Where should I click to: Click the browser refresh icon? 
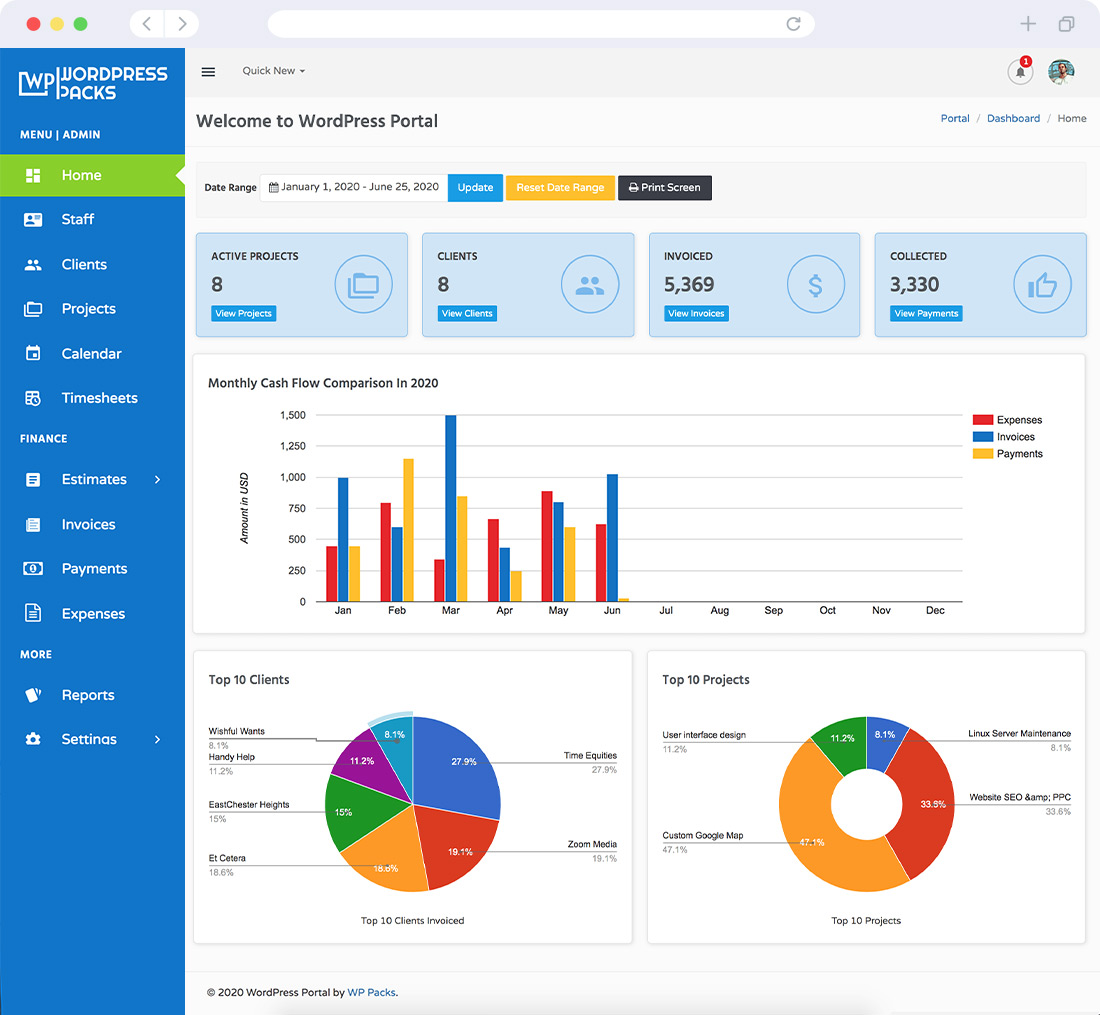[793, 24]
